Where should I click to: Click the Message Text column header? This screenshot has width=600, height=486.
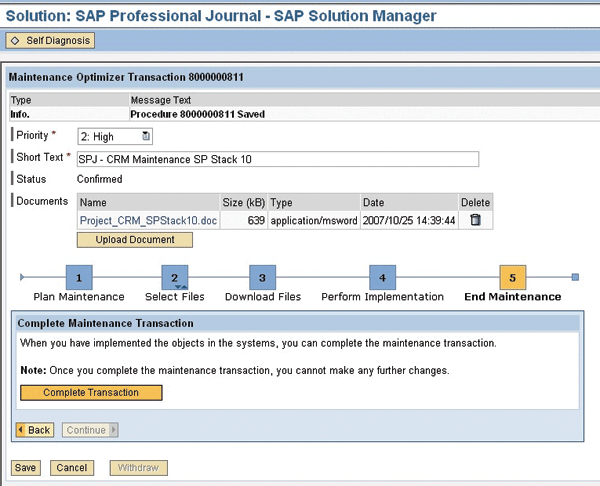[x=161, y=100]
